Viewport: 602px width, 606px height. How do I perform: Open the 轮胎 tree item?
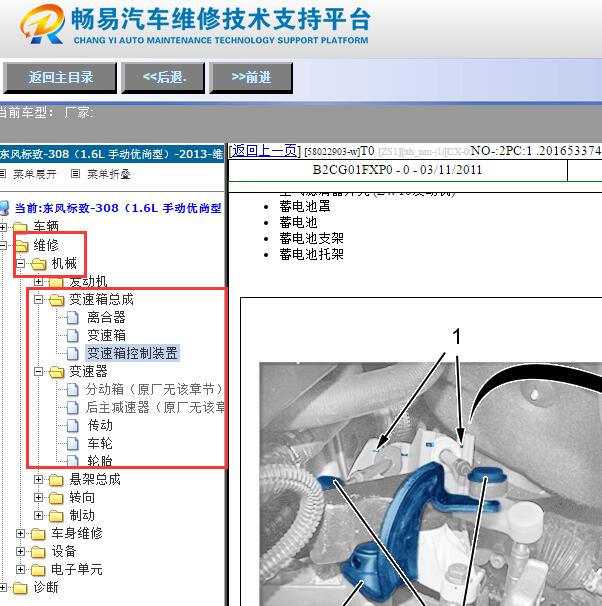click(x=100, y=461)
